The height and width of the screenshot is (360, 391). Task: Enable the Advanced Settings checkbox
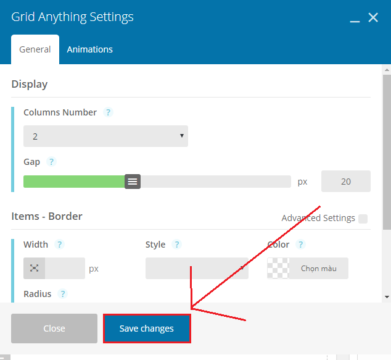pyautogui.click(x=363, y=219)
